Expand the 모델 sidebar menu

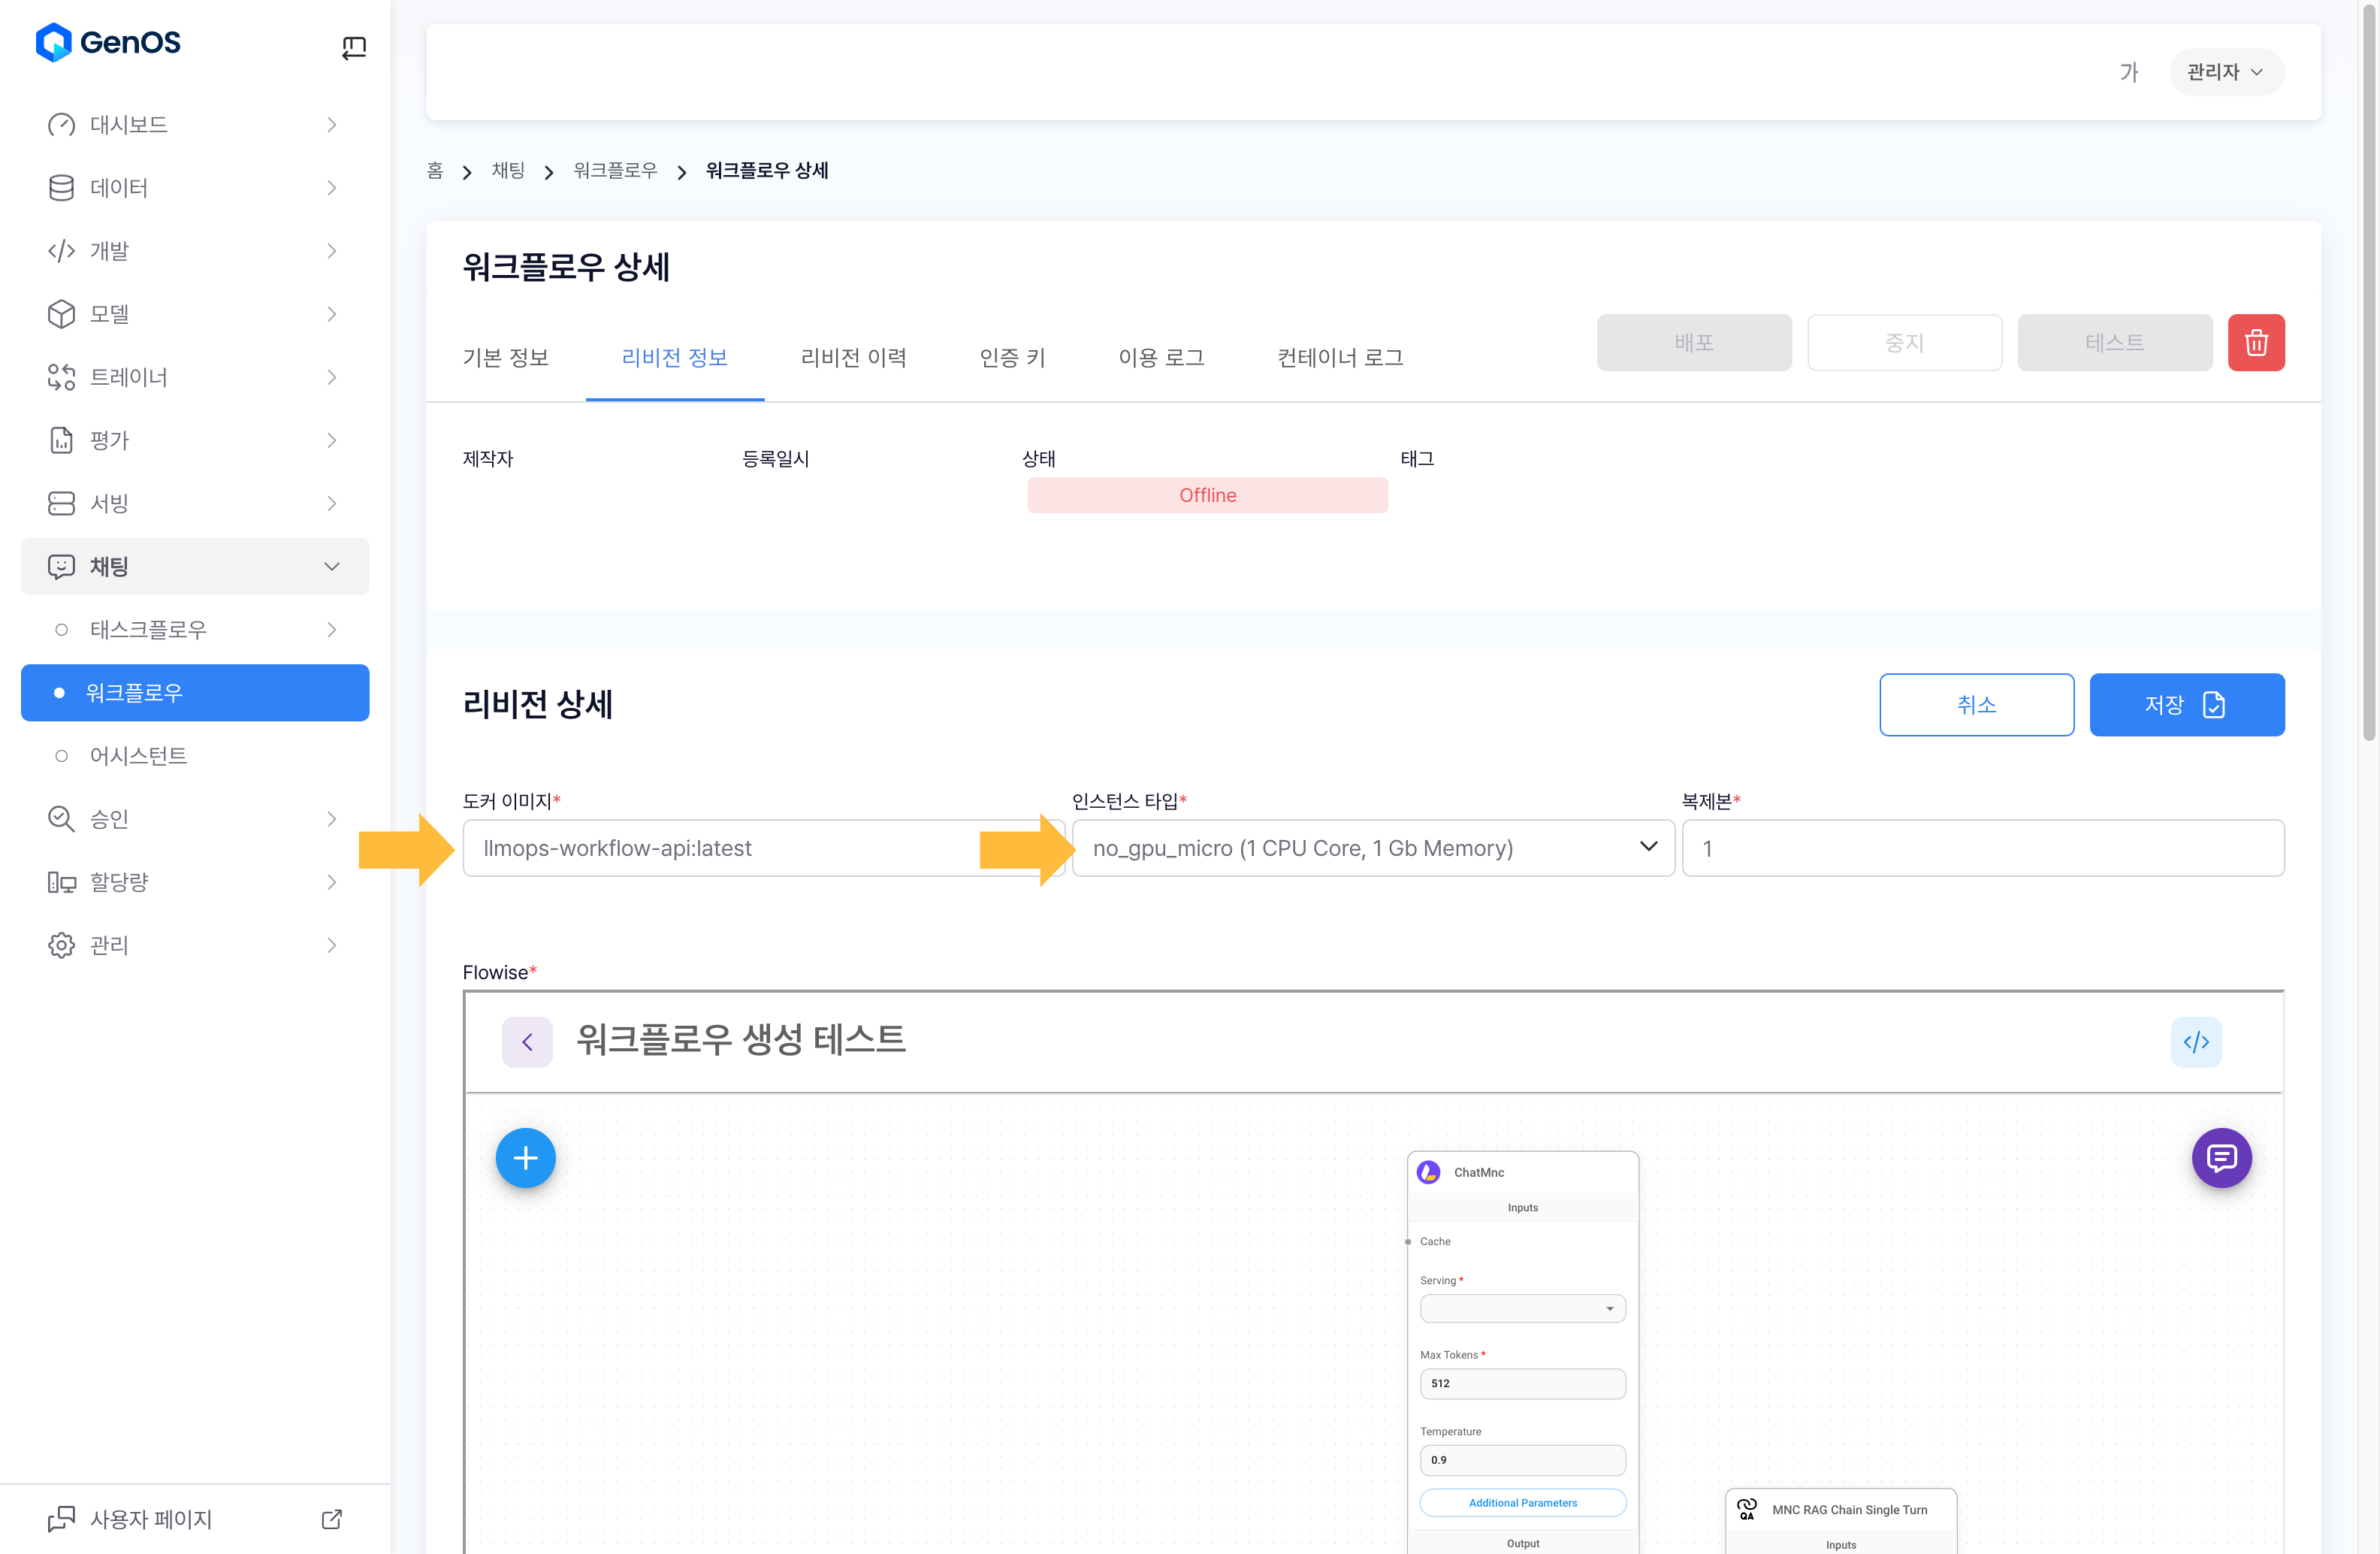(332, 314)
